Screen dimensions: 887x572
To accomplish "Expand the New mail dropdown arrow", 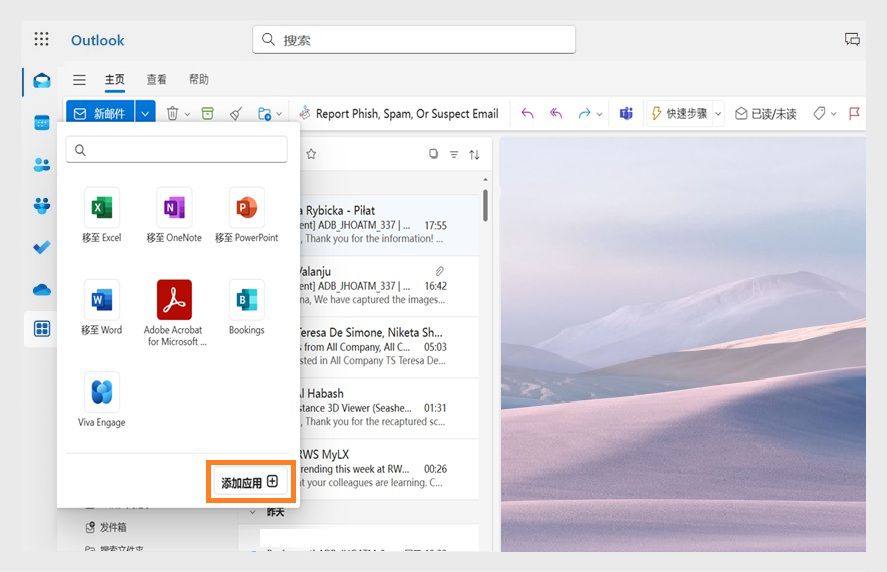I will [145, 114].
